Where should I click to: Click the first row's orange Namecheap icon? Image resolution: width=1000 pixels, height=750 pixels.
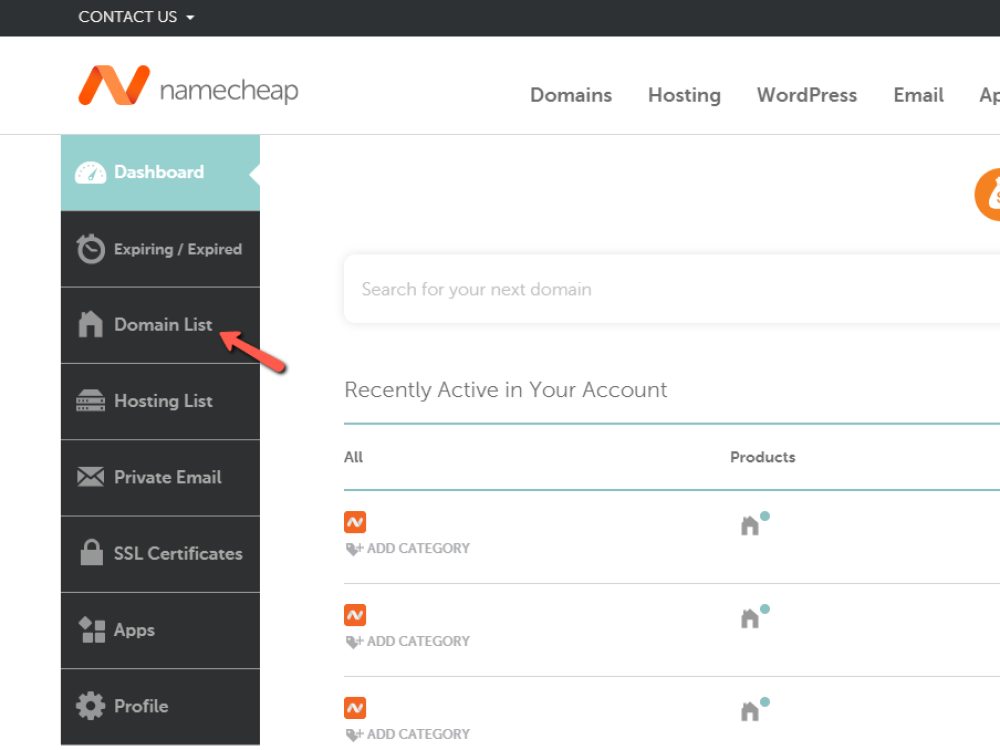(x=355, y=522)
